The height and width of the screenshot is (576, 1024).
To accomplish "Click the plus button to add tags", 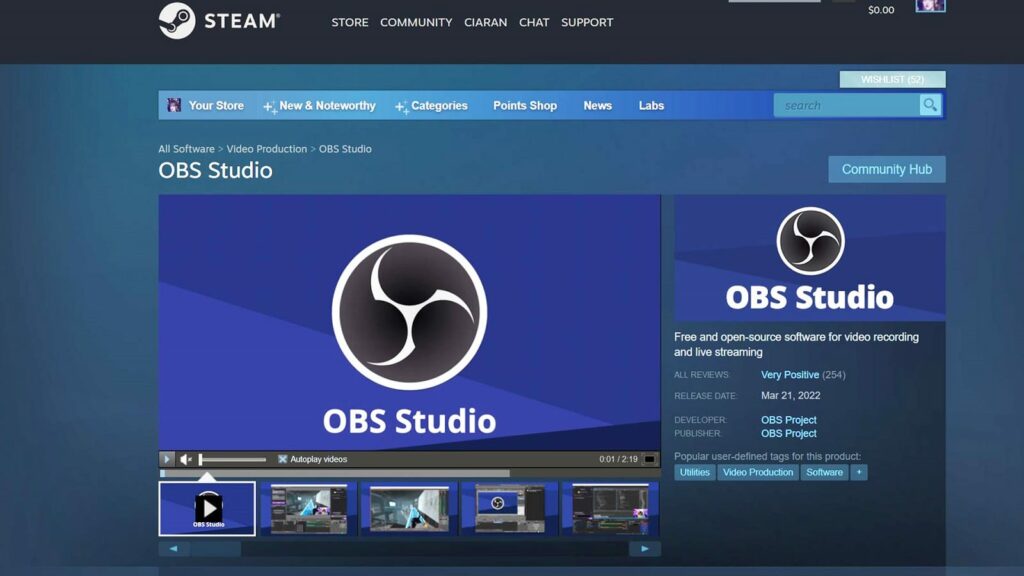I will click(x=859, y=472).
